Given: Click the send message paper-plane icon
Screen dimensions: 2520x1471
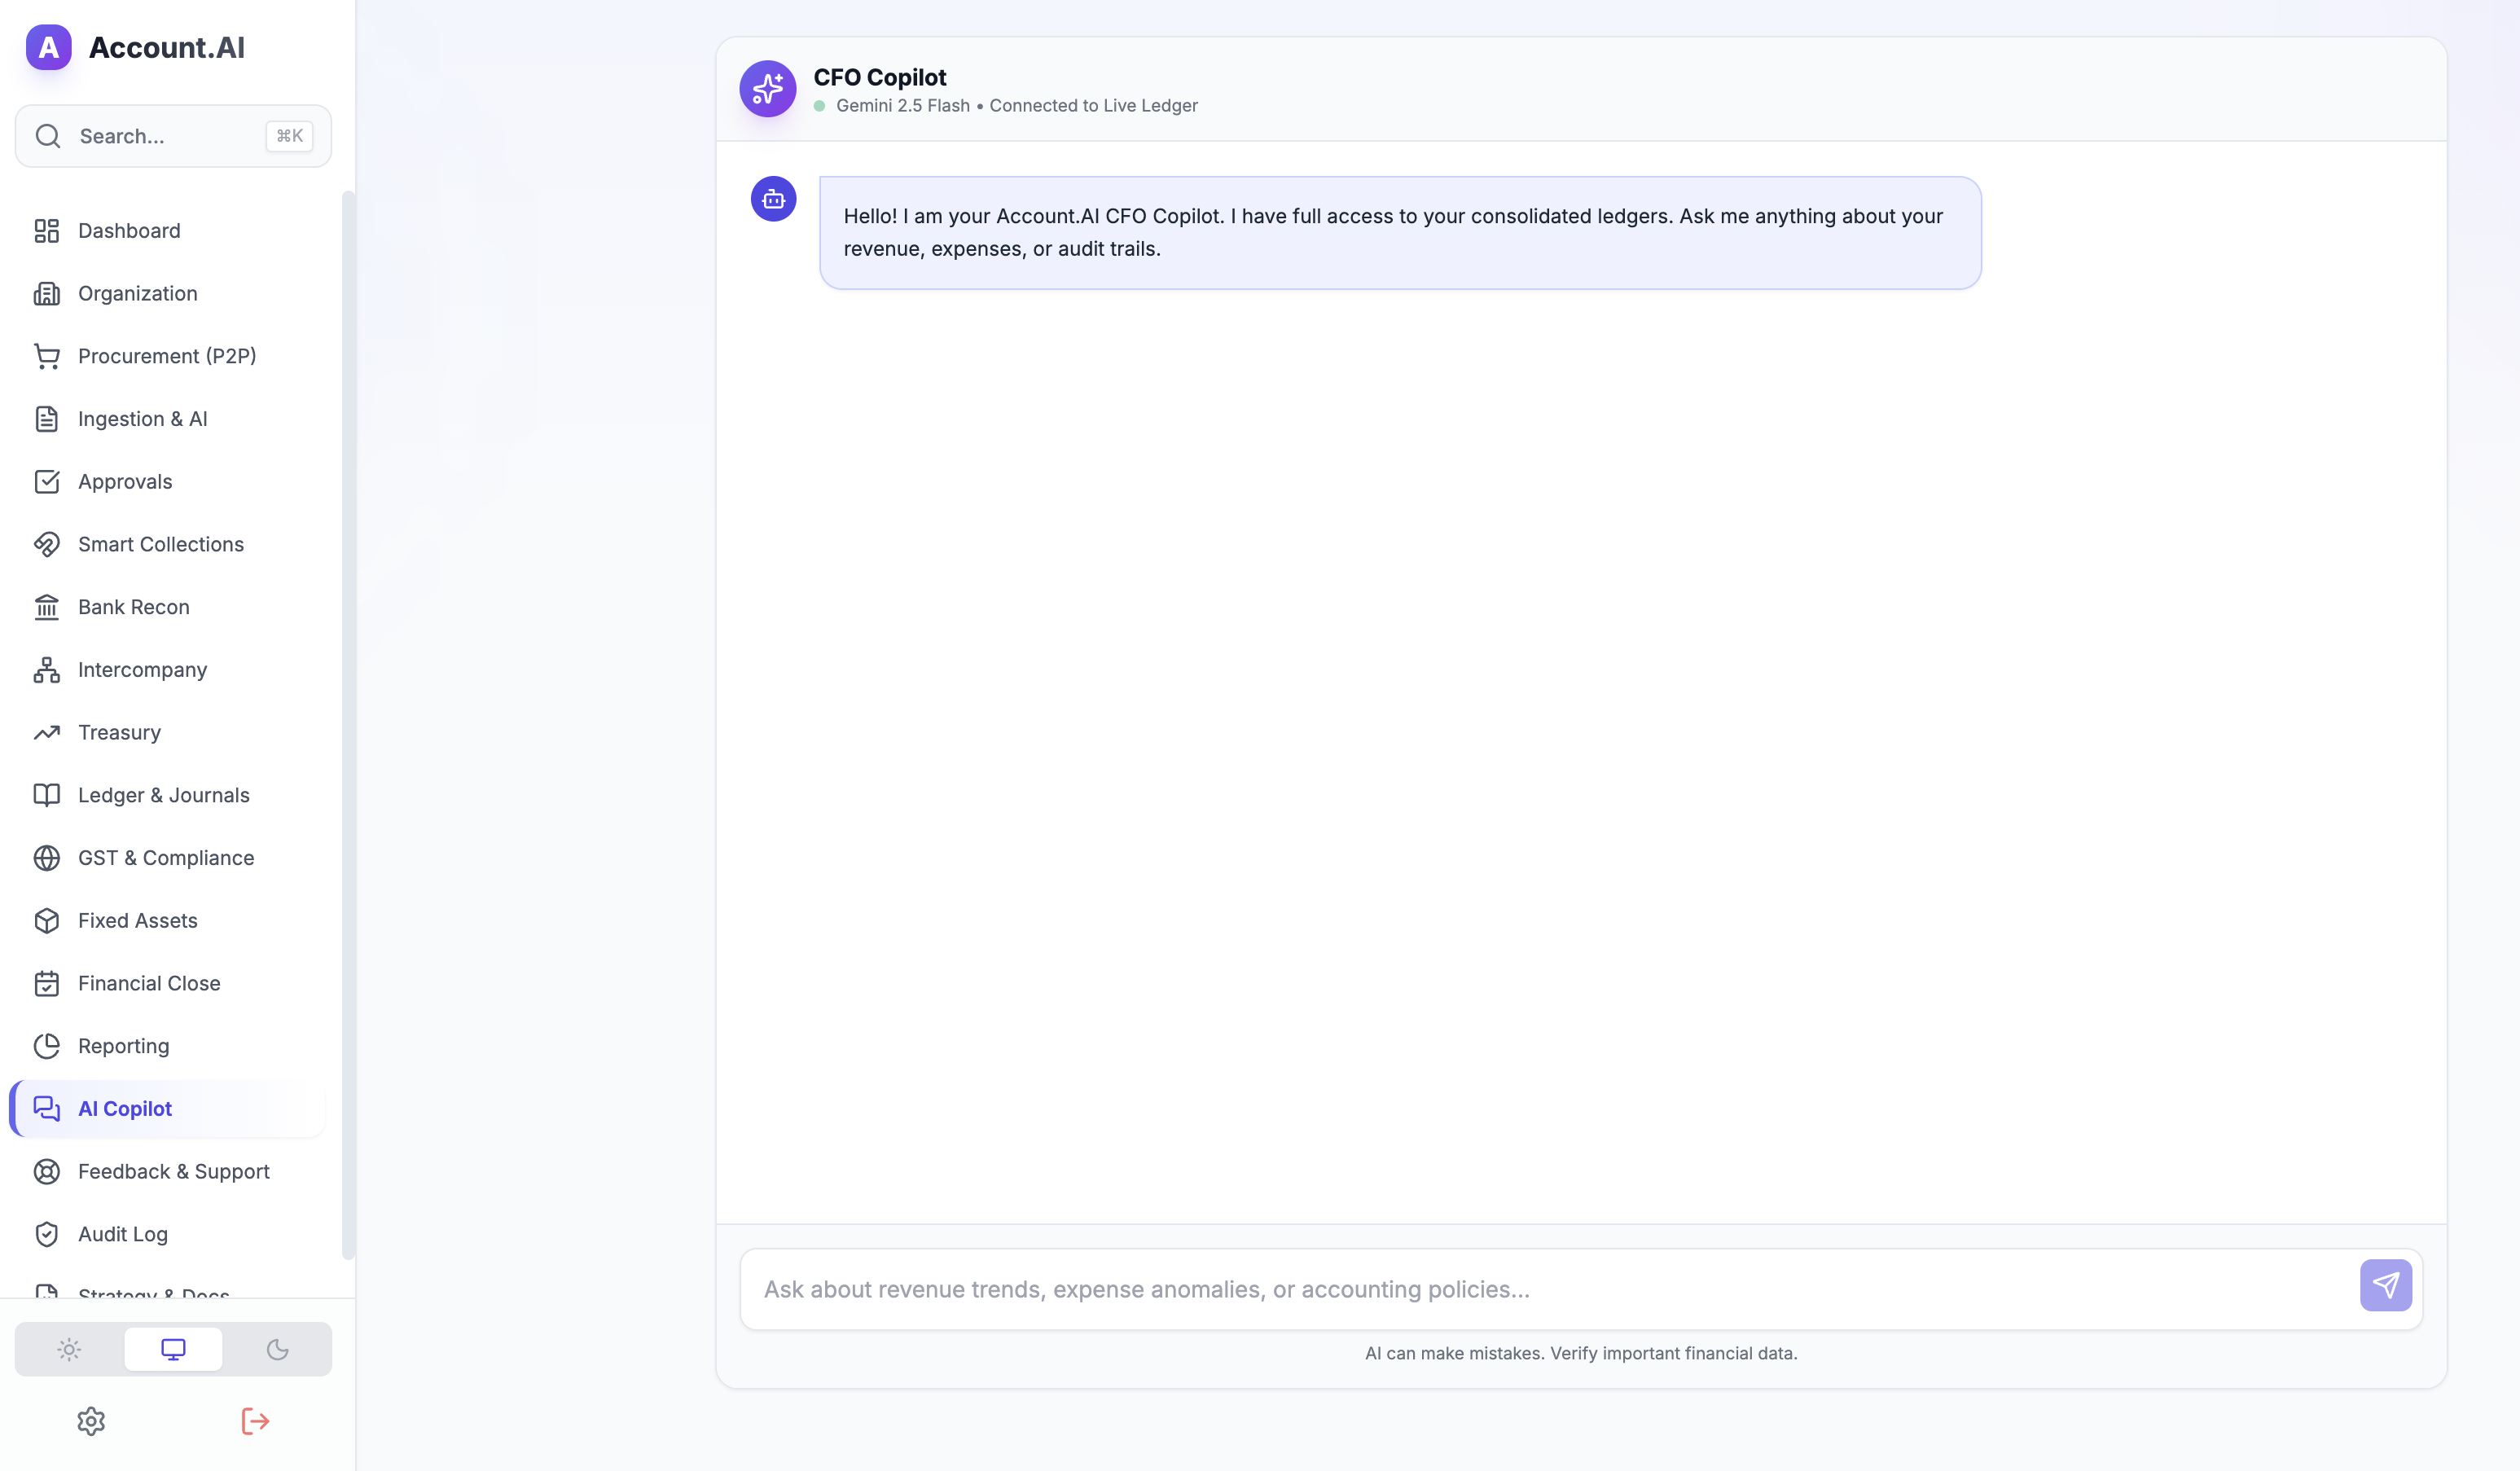Looking at the screenshot, I should point(2385,1285).
